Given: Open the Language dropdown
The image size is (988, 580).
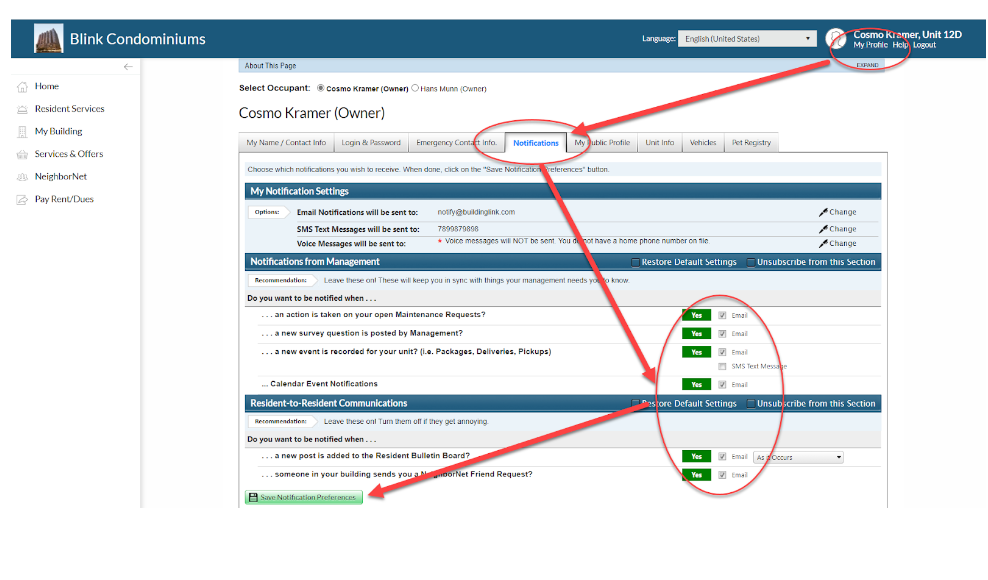Looking at the screenshot, I should pos(747,38).
